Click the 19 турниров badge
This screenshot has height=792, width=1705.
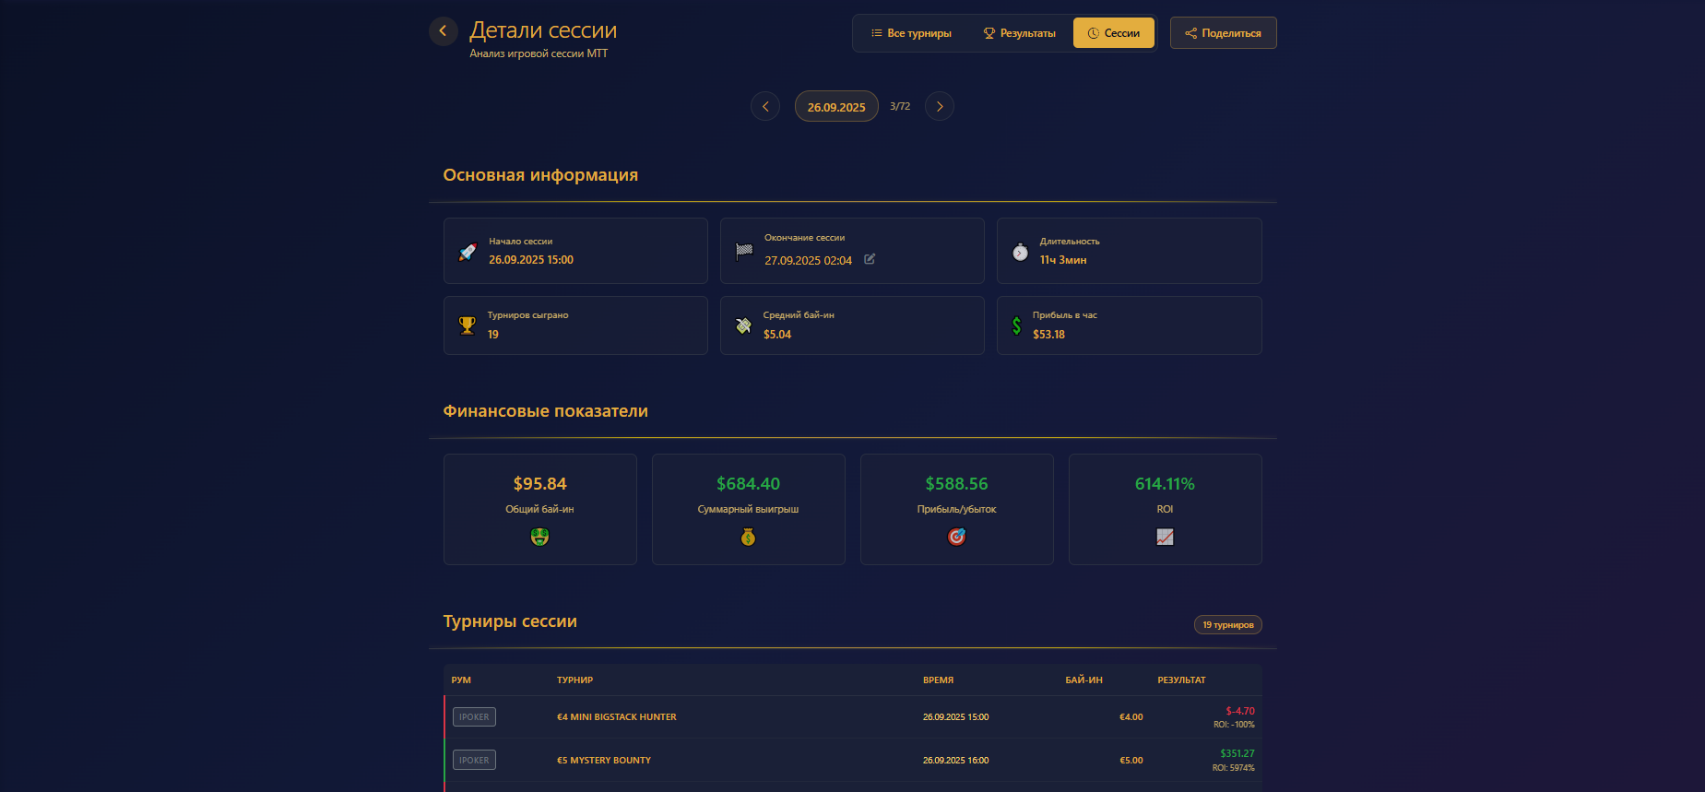pos(1228,625)
